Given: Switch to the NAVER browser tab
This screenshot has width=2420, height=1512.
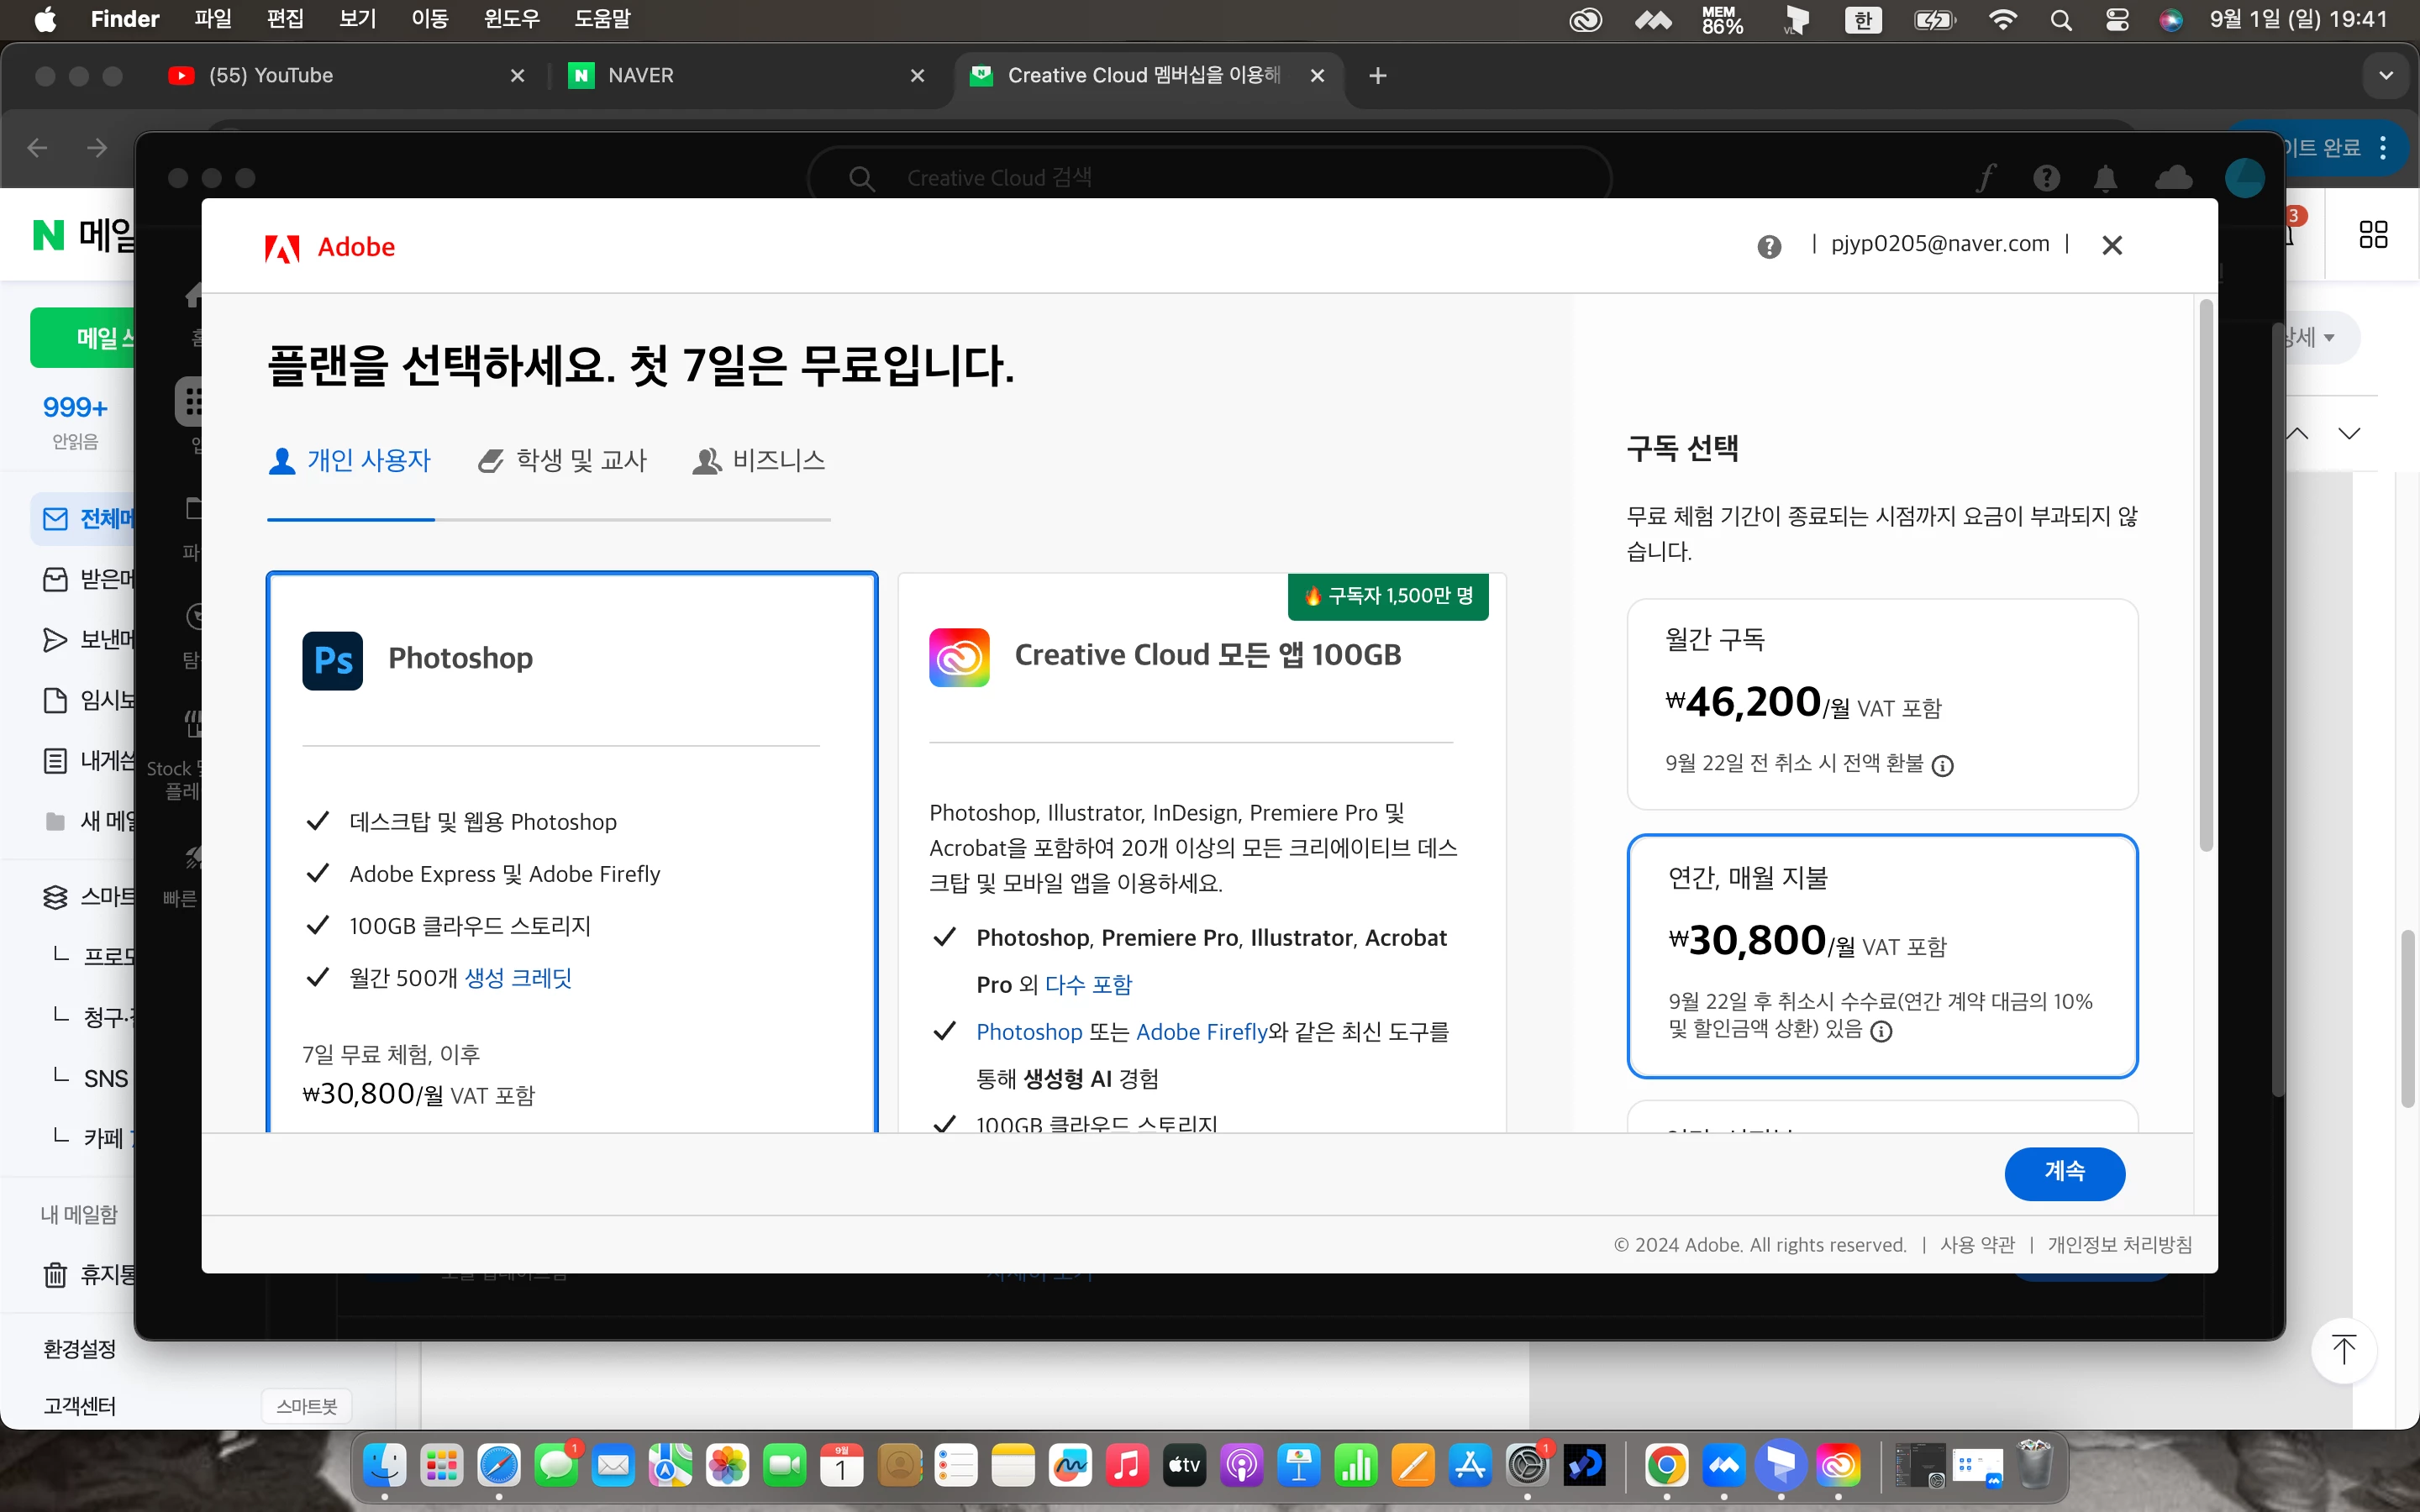Looking at the screenshot, I should [x=745, y=75].
